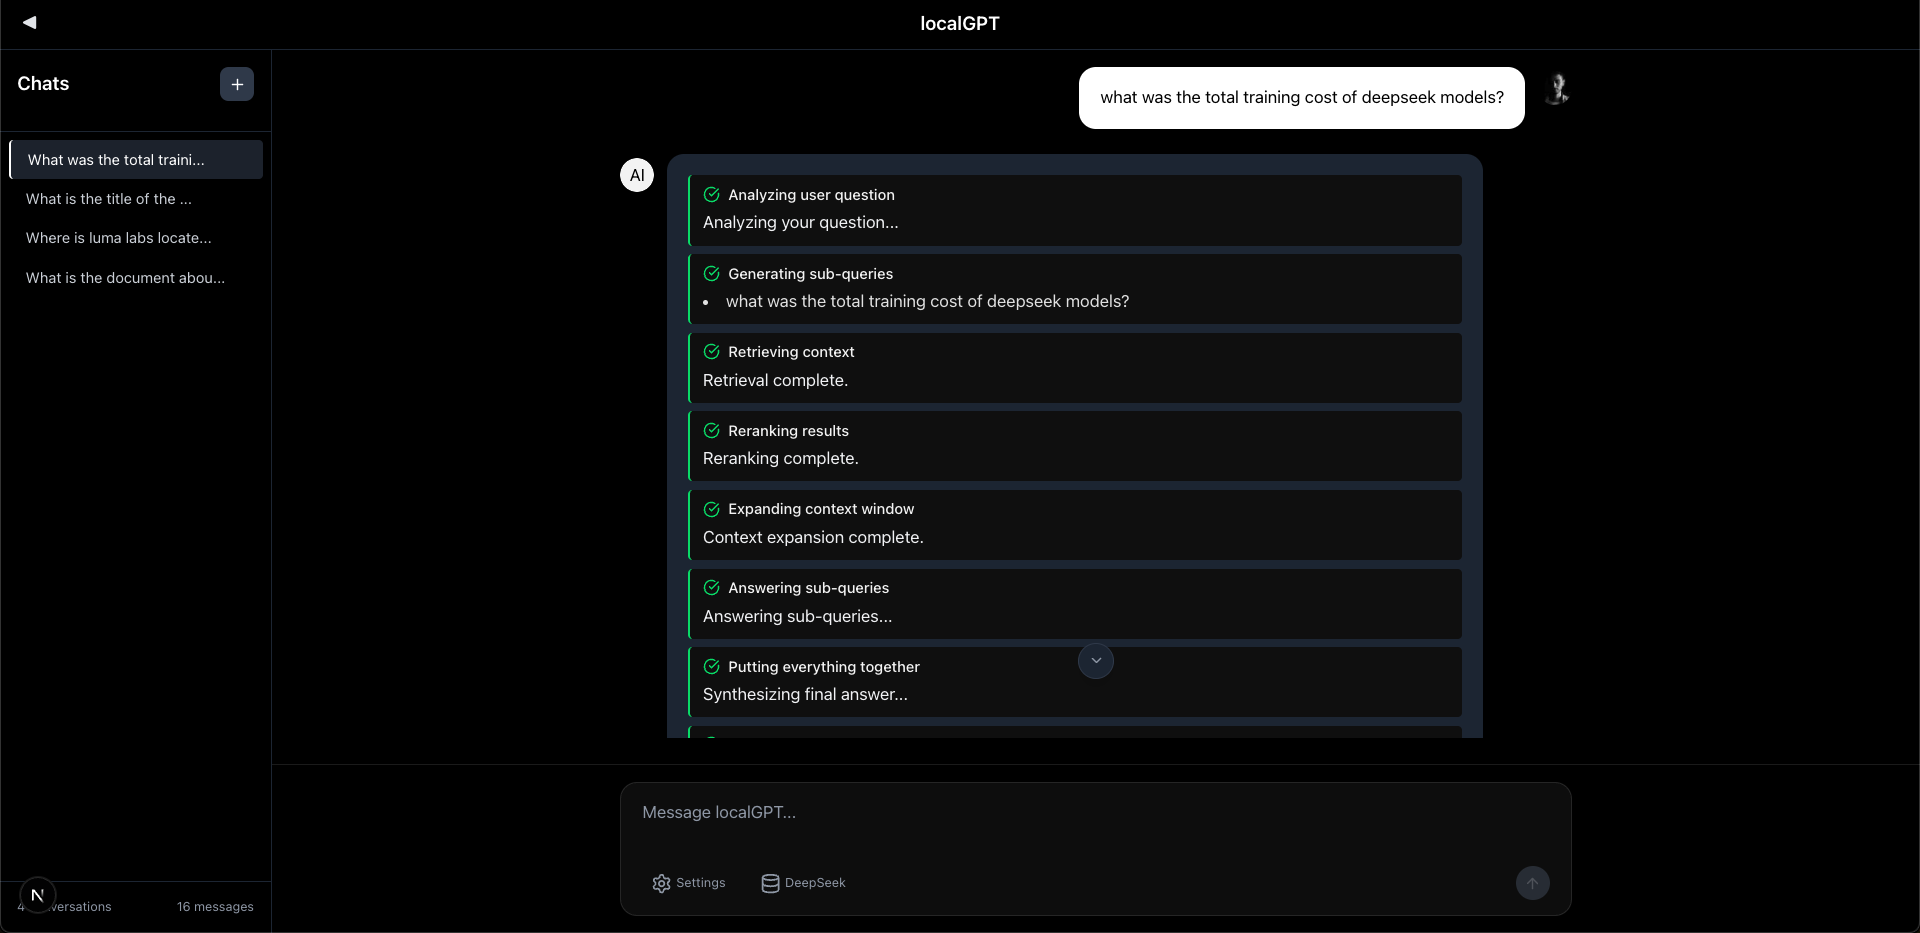The image size is (1920, 933).
Task: Click the user avatar beside the question
Action: (1557, 90)
